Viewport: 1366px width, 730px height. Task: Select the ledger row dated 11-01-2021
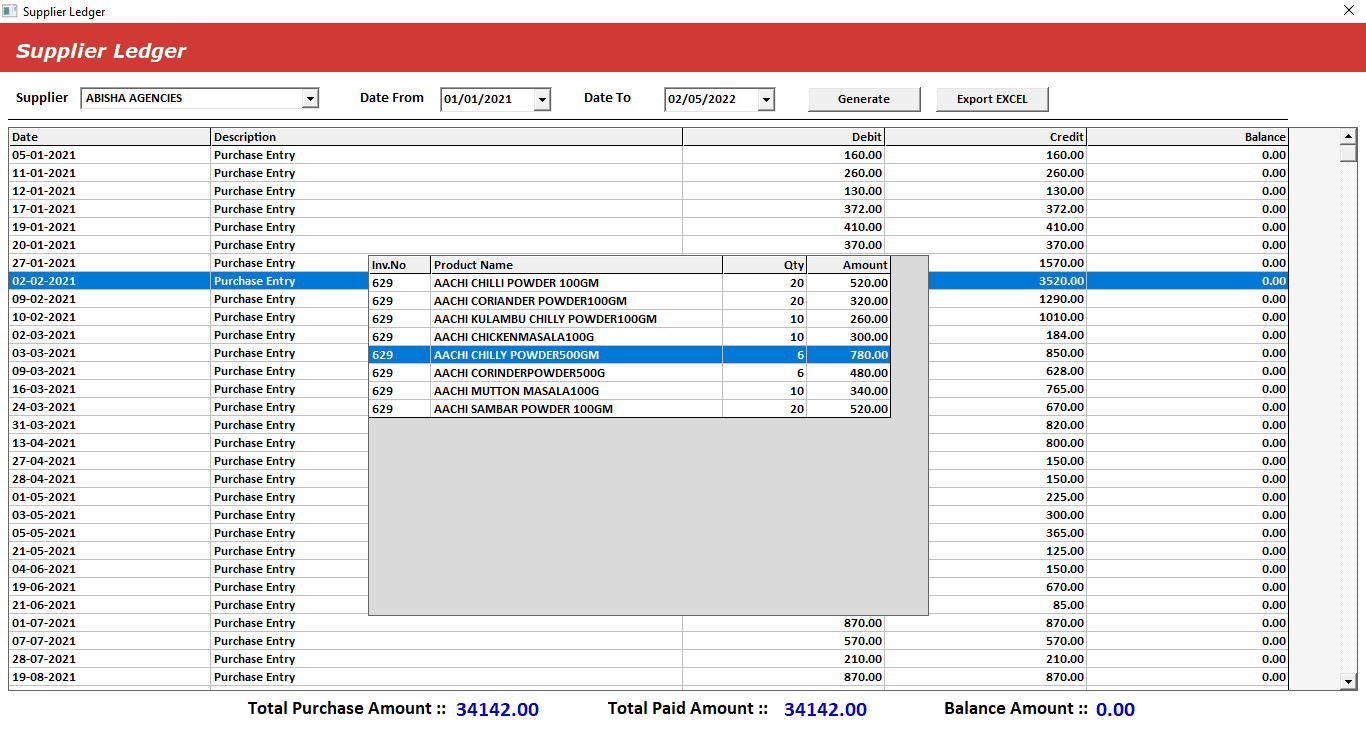point(648,173)
